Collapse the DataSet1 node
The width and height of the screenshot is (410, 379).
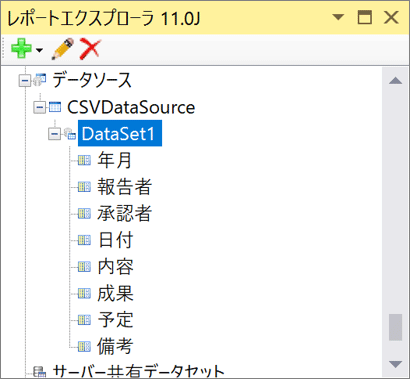pos(54,134)
